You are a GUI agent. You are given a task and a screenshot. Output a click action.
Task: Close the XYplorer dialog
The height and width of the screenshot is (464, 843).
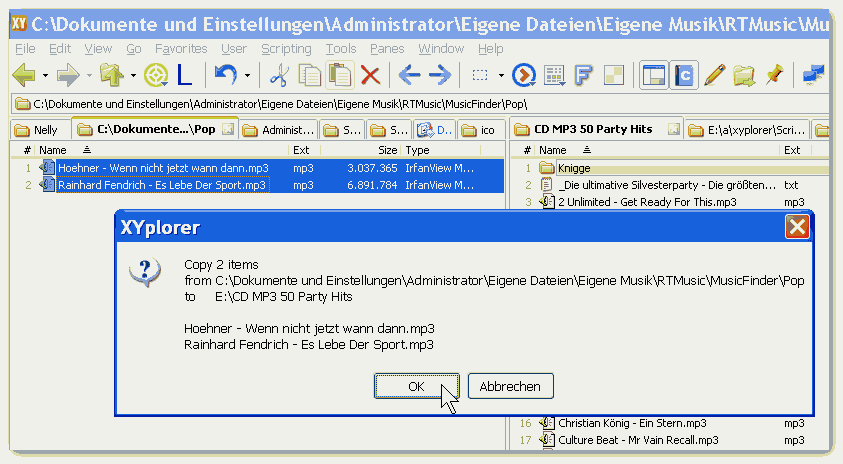tap(797, 227)
